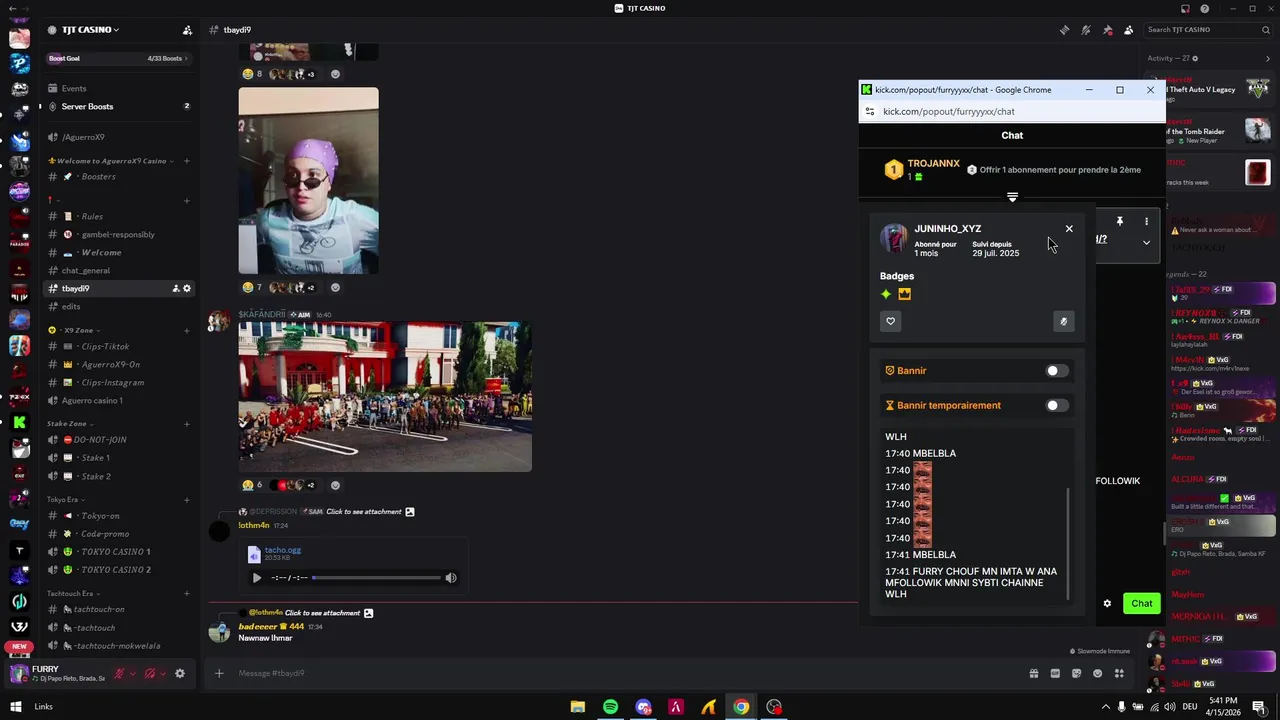Screen dimensions: 1280x720
Task: Open notification settings bell in channel header
Action: click(x=1086, y=30)
